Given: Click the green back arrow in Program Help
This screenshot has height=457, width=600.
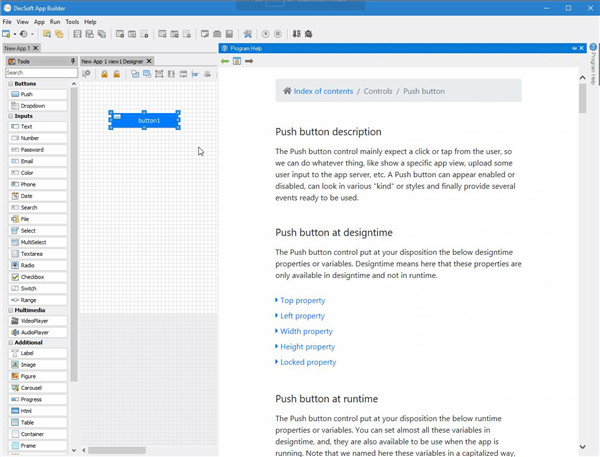Looking at the screenshot, I should (x=225, y=61).
